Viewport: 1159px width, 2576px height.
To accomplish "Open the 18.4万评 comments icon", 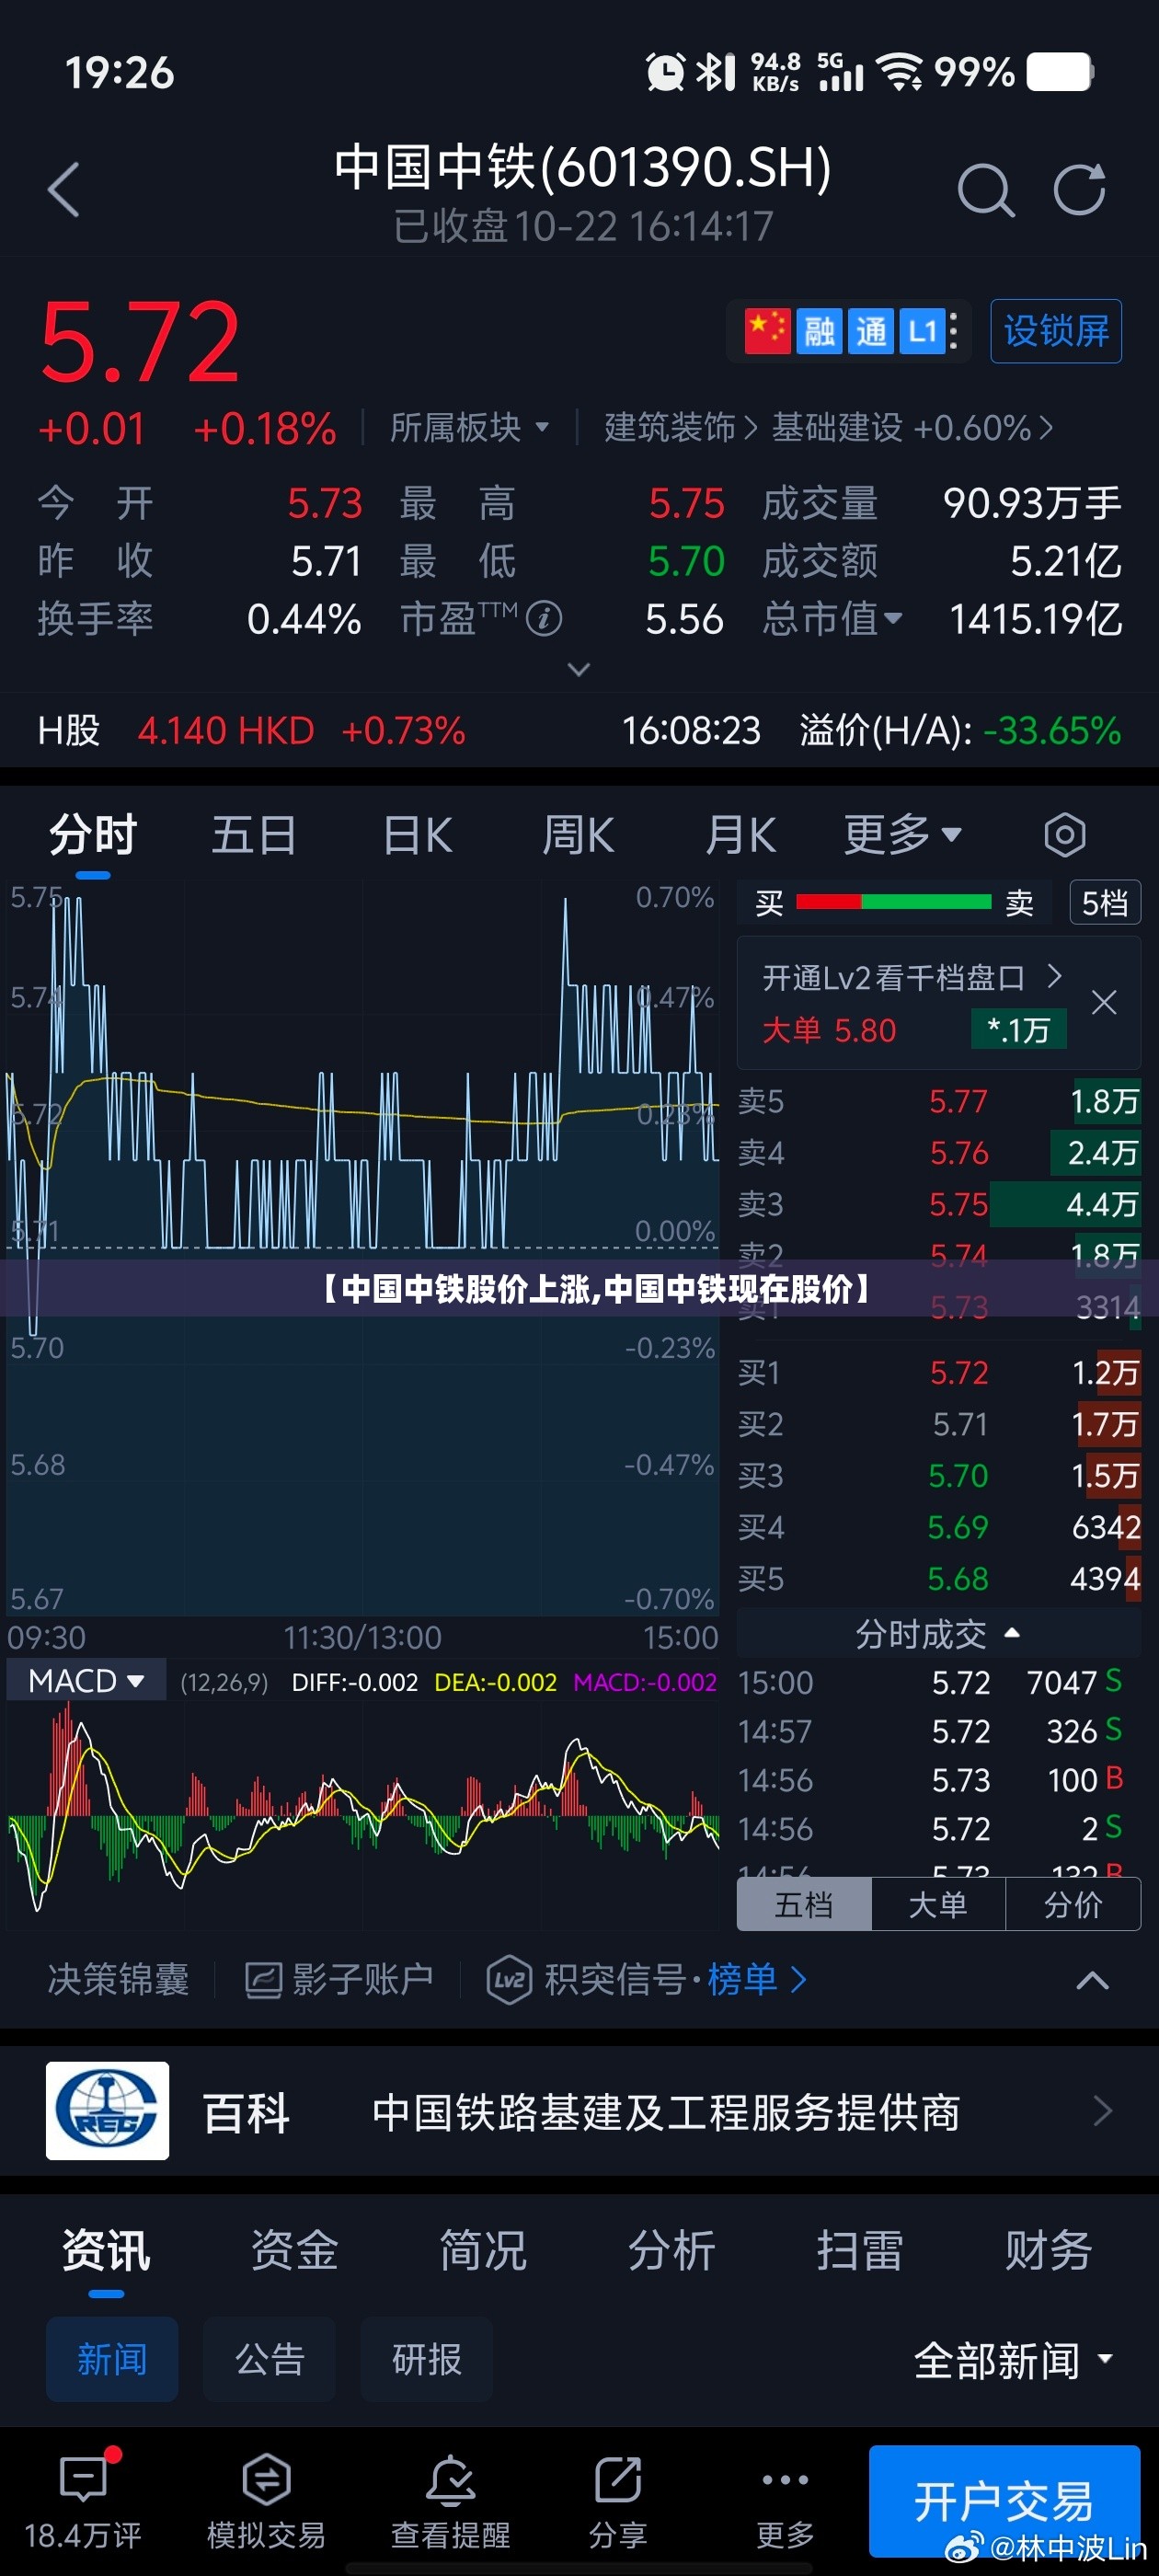I will (x=84, y=2478).
